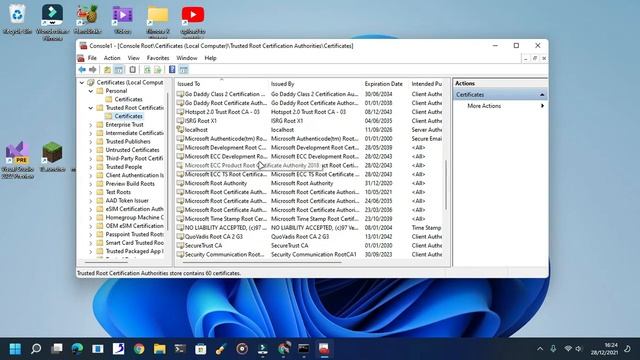Open Microsoft Edge from the taskbar
This screenshot has width=640, height=360.
(77, 349)
